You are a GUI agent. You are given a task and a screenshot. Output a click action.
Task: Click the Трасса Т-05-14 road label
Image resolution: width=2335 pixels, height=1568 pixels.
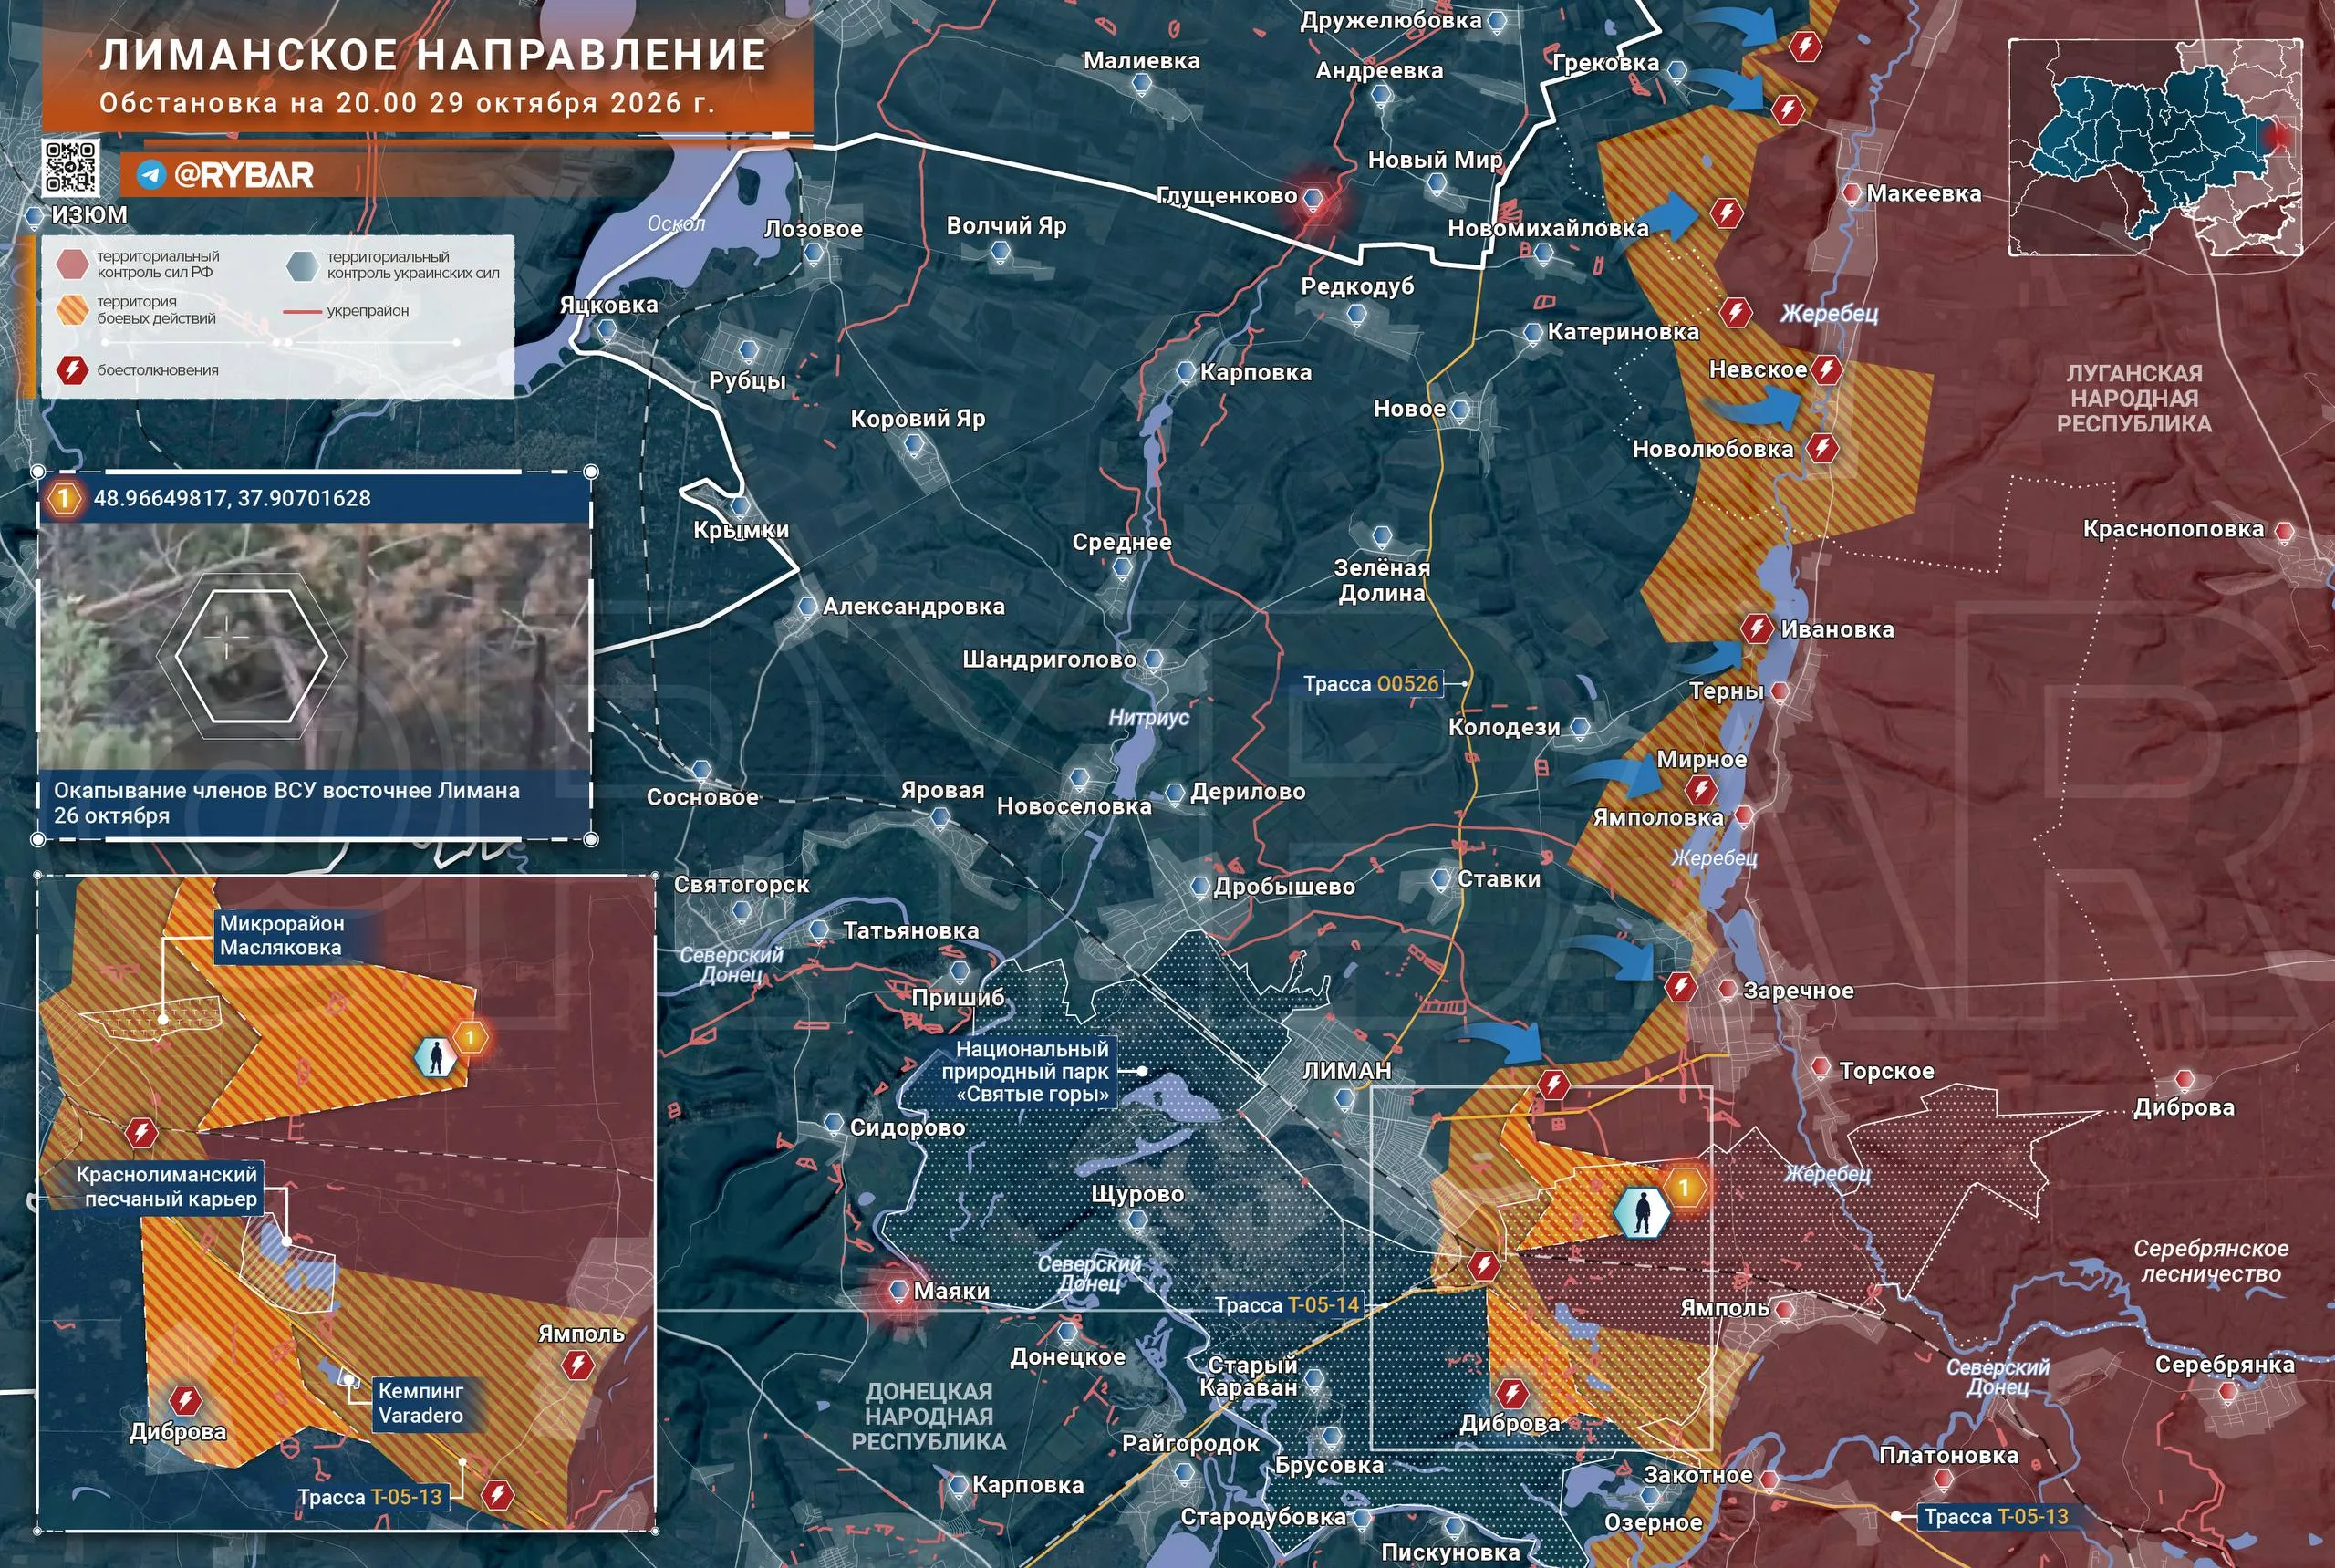(x=1287, y=1305)
